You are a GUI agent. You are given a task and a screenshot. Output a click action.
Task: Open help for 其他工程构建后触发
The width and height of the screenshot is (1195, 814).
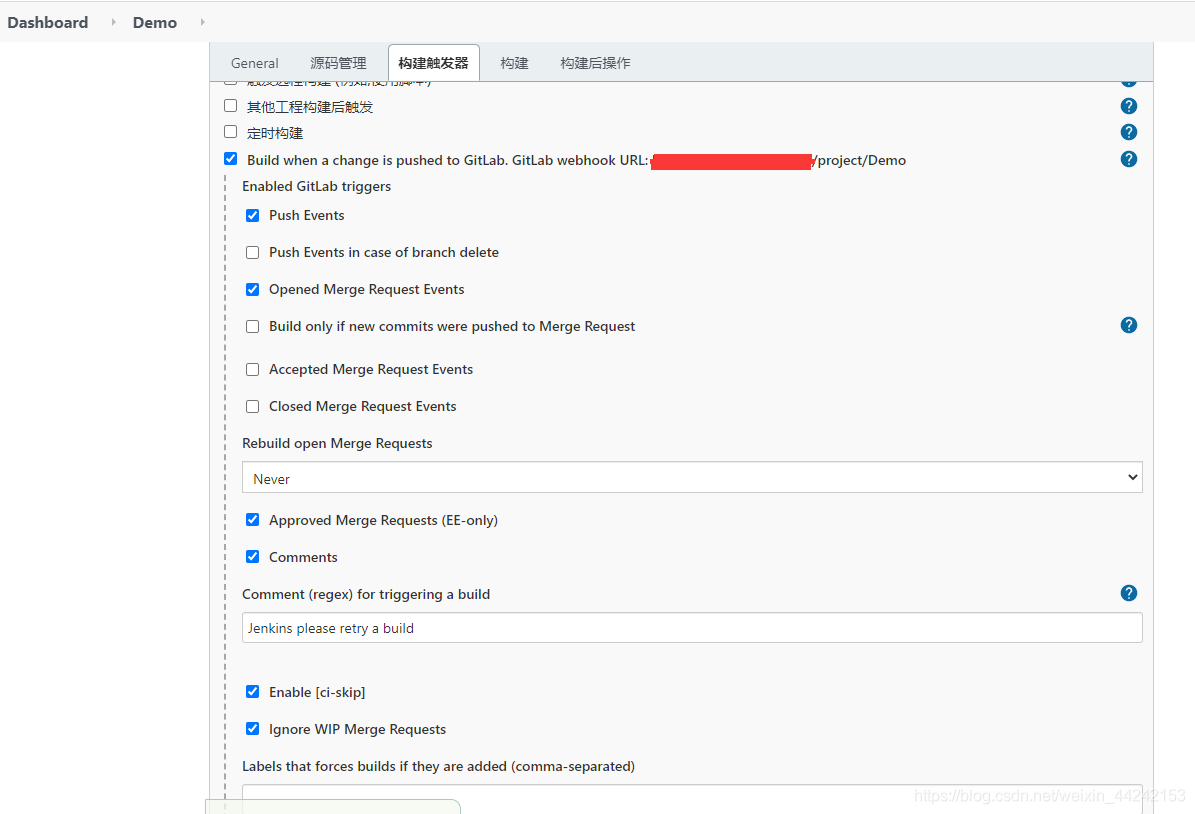(1129, 106)
